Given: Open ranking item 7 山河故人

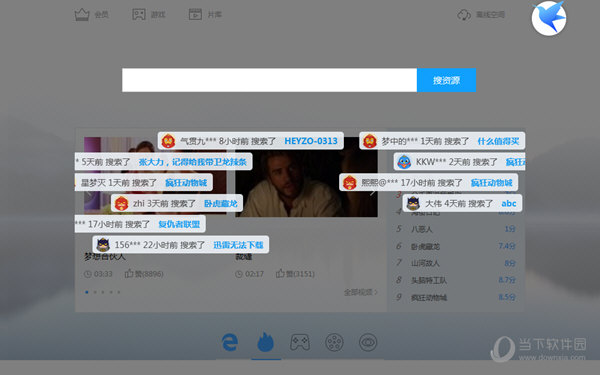Looking at the screenshot, I should pyautogui.click(x=425, y=263).
